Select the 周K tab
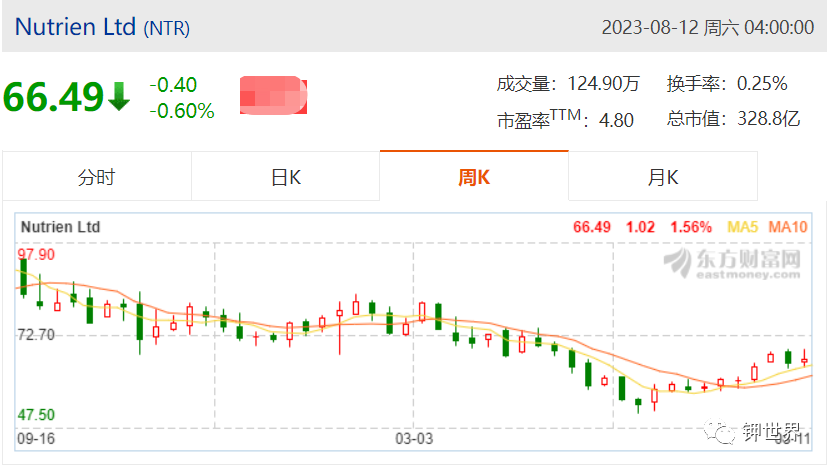The width and height of the screenshot is (828, 468). click(474, 176)
